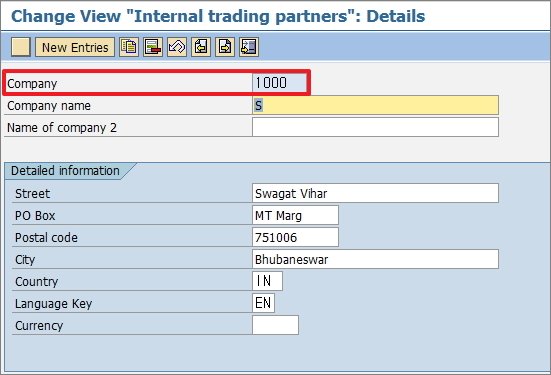
Task: Click the Undo Change icon
Action: pyautogui.click(x=177, y=47)
